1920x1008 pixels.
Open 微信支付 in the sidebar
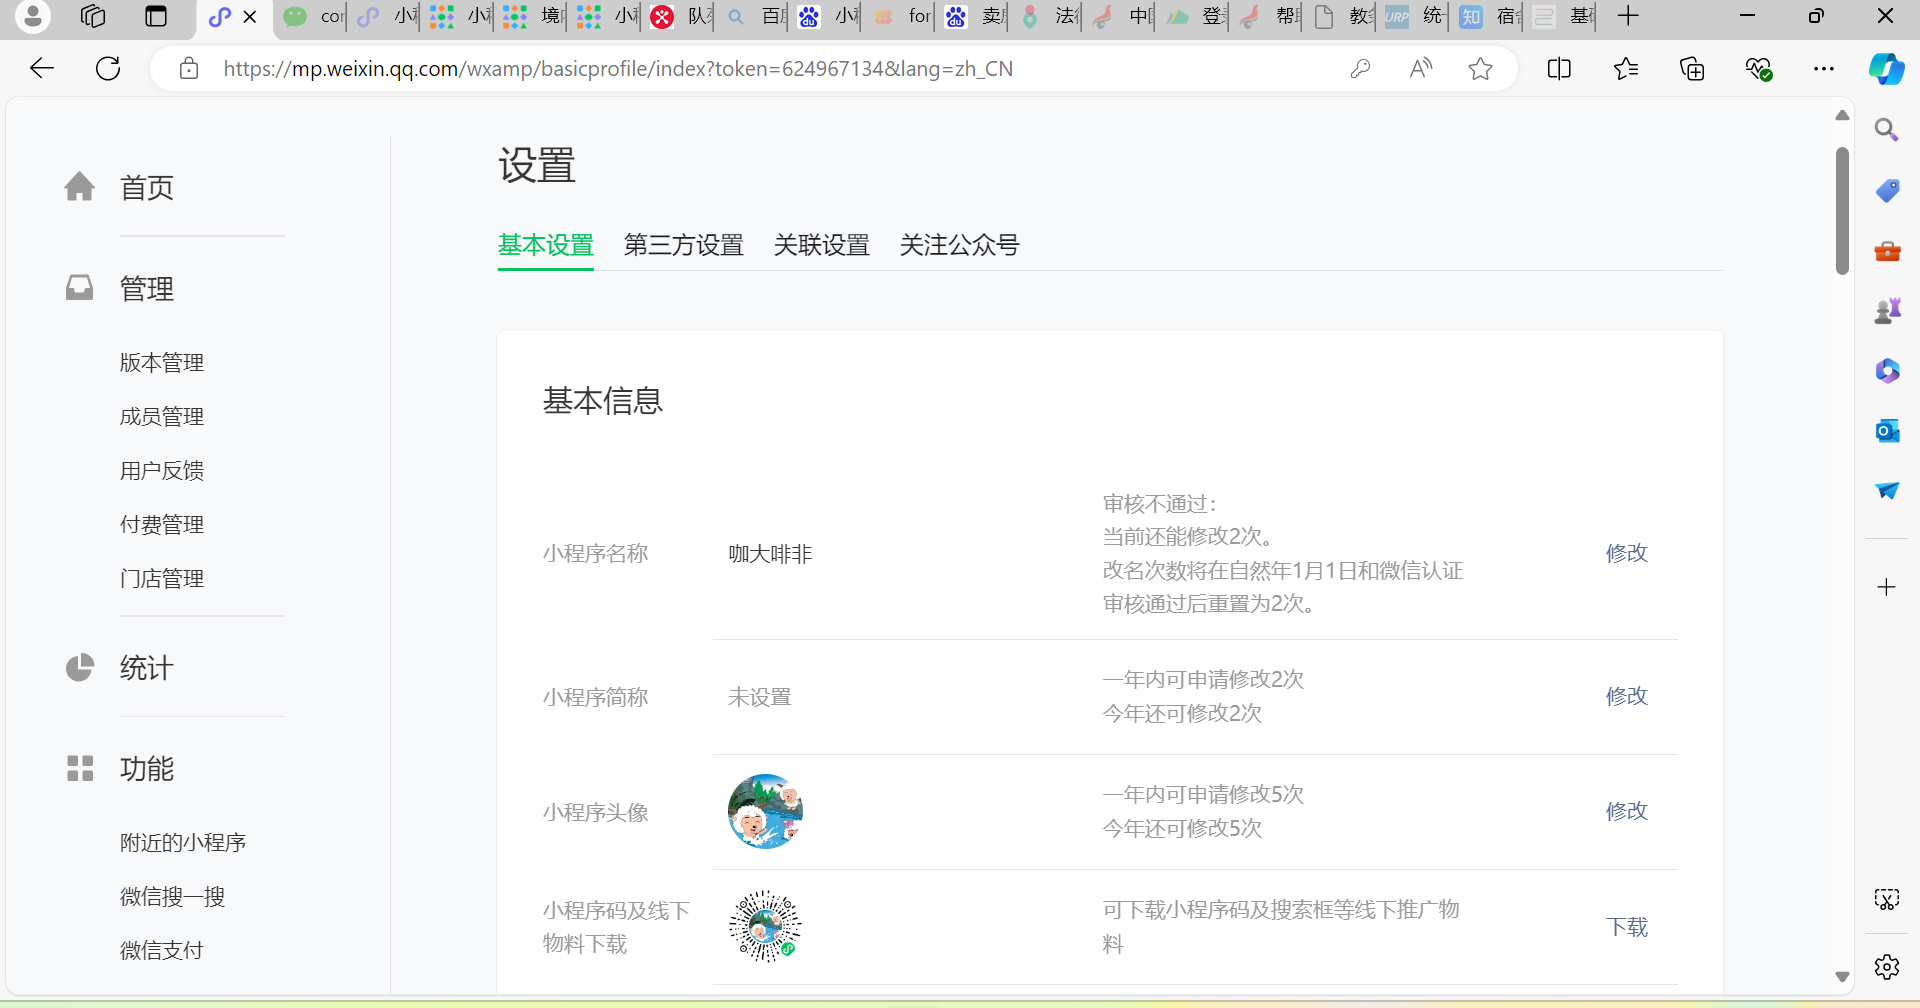[x=162, y=950]
